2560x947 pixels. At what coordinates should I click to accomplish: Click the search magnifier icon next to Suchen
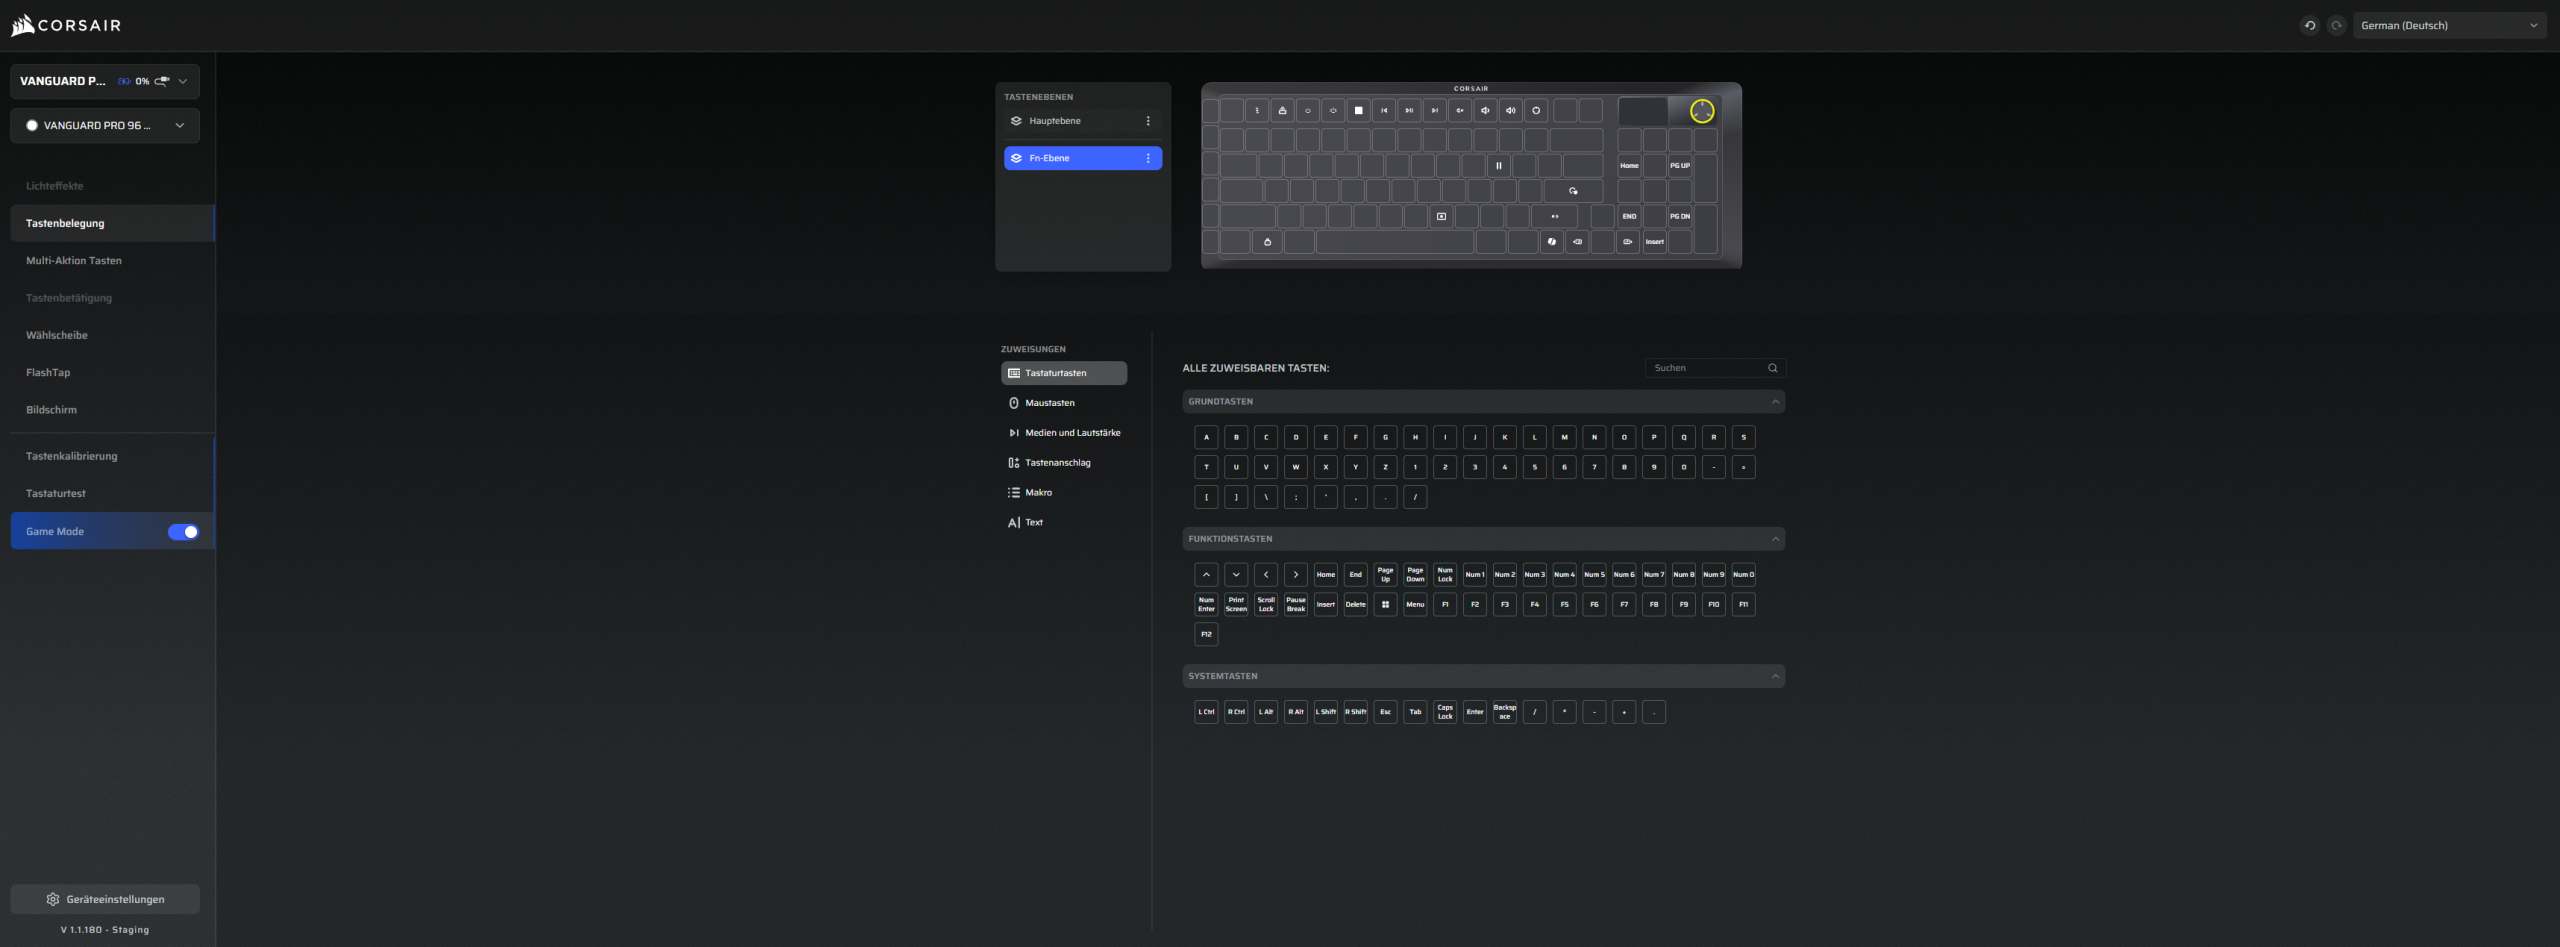(x=1772, y=368)
